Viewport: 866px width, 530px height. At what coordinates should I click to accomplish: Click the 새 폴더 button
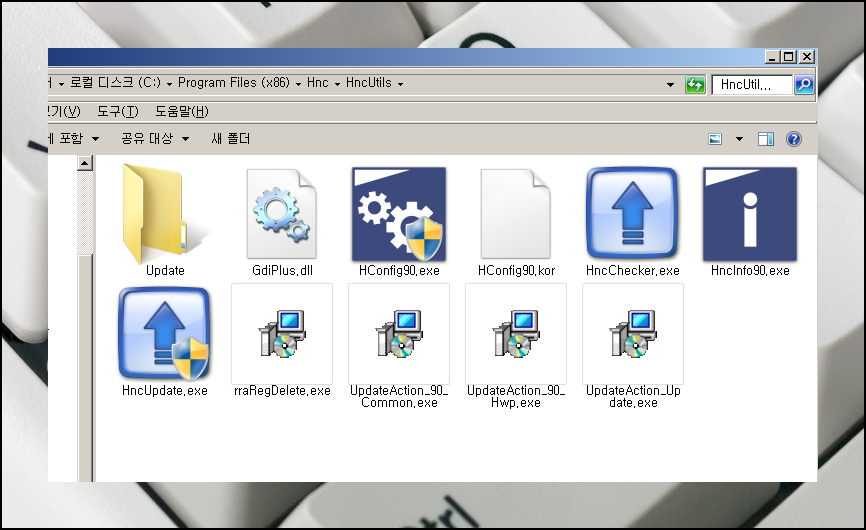click(230, 138)
